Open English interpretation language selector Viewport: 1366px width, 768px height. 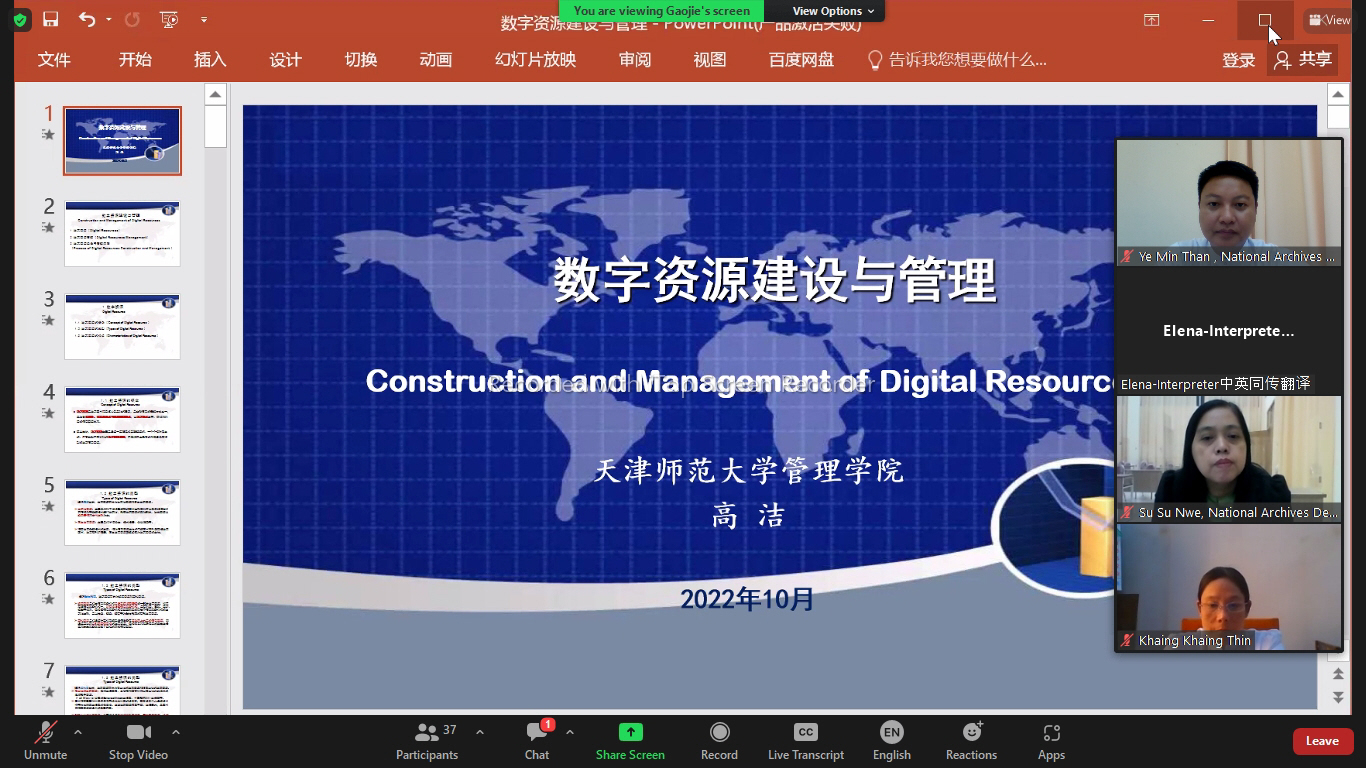[891, 741]
